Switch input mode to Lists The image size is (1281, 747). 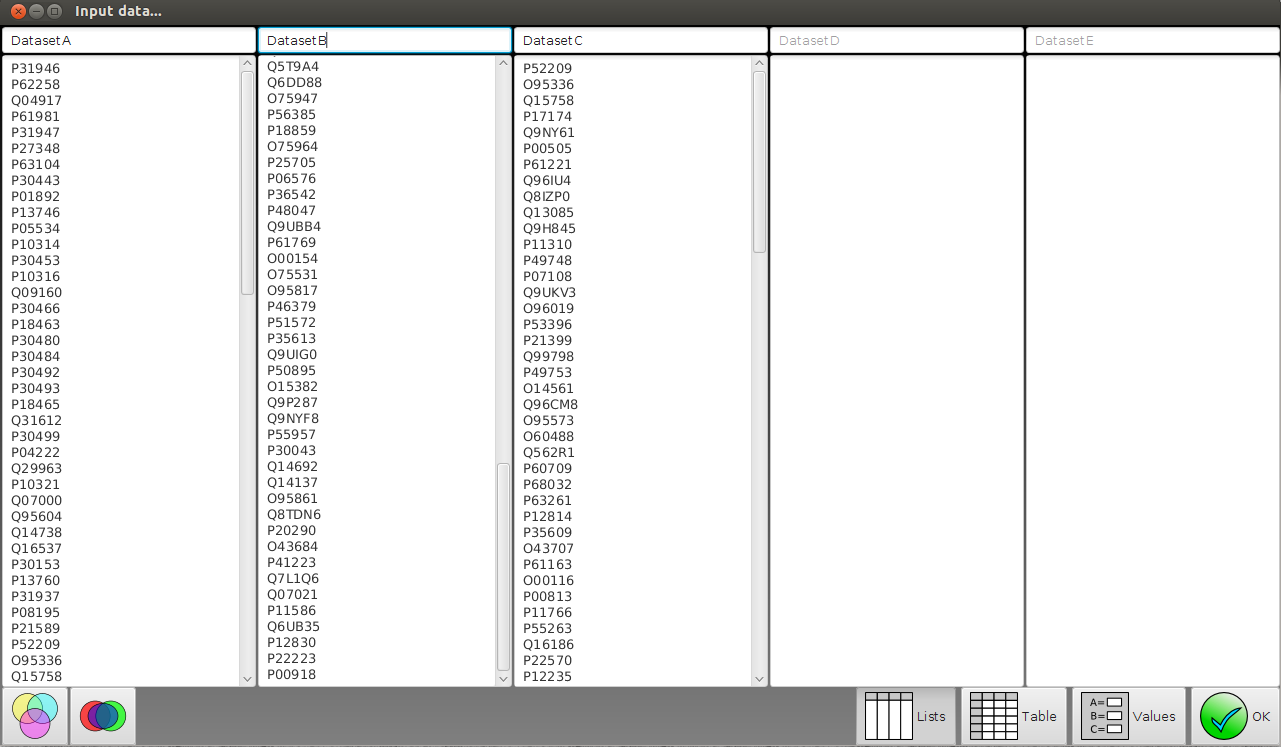click(905, 716)
